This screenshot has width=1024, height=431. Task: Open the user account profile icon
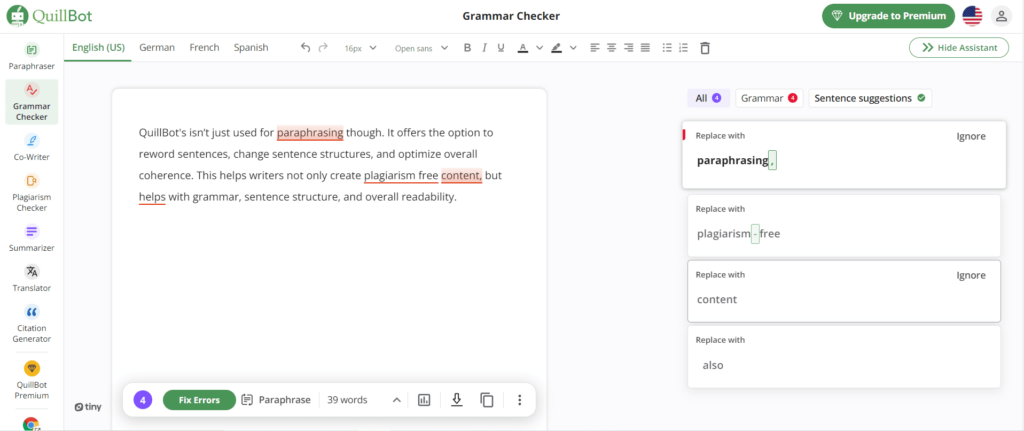[1001, 16]
